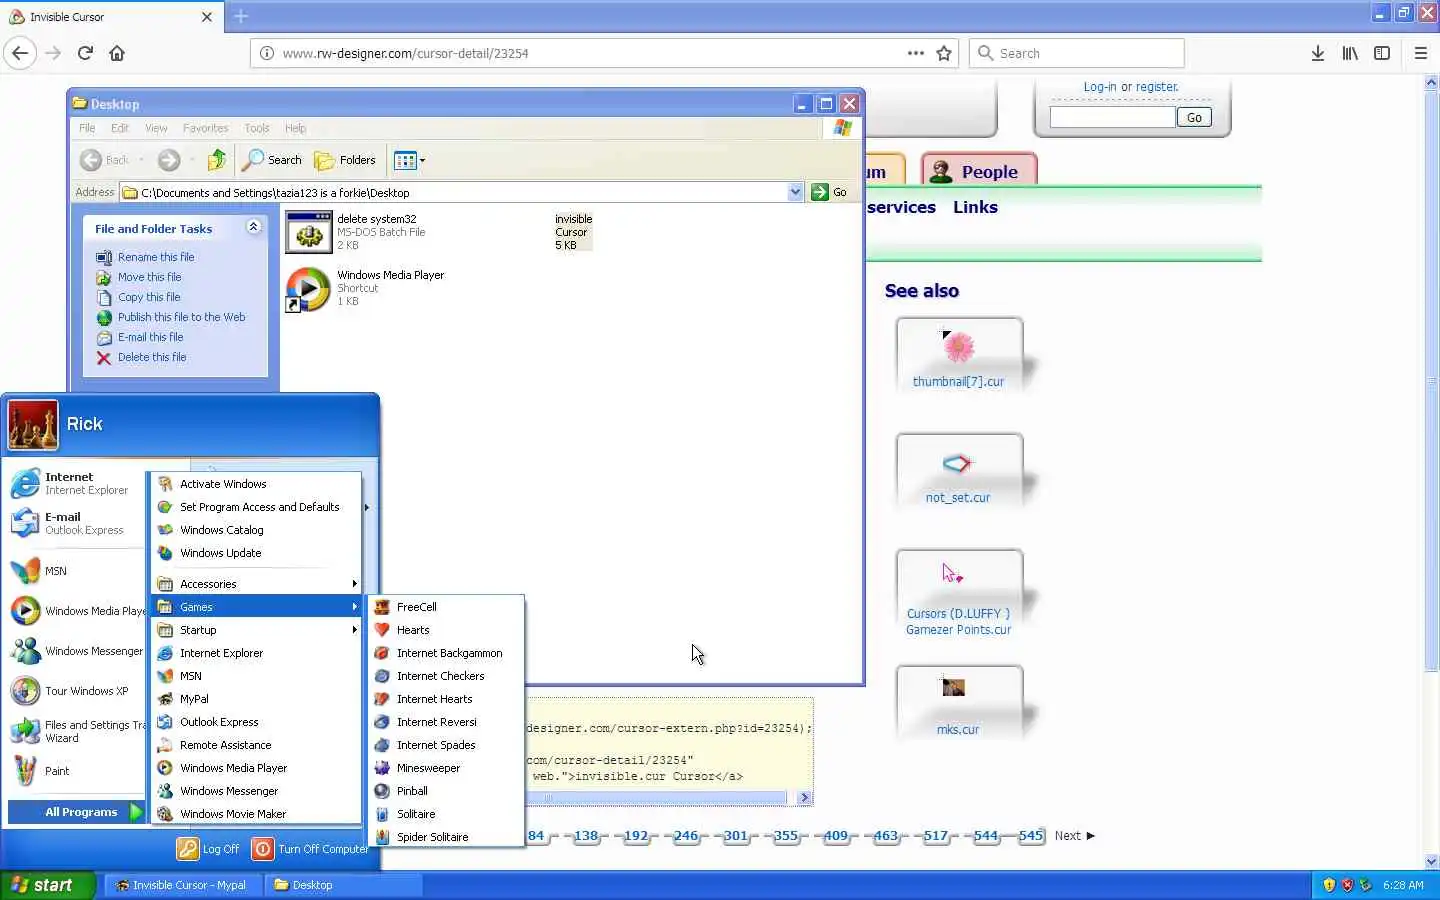Click the Log Off button
1440x900 pixels.
point(209,849)
